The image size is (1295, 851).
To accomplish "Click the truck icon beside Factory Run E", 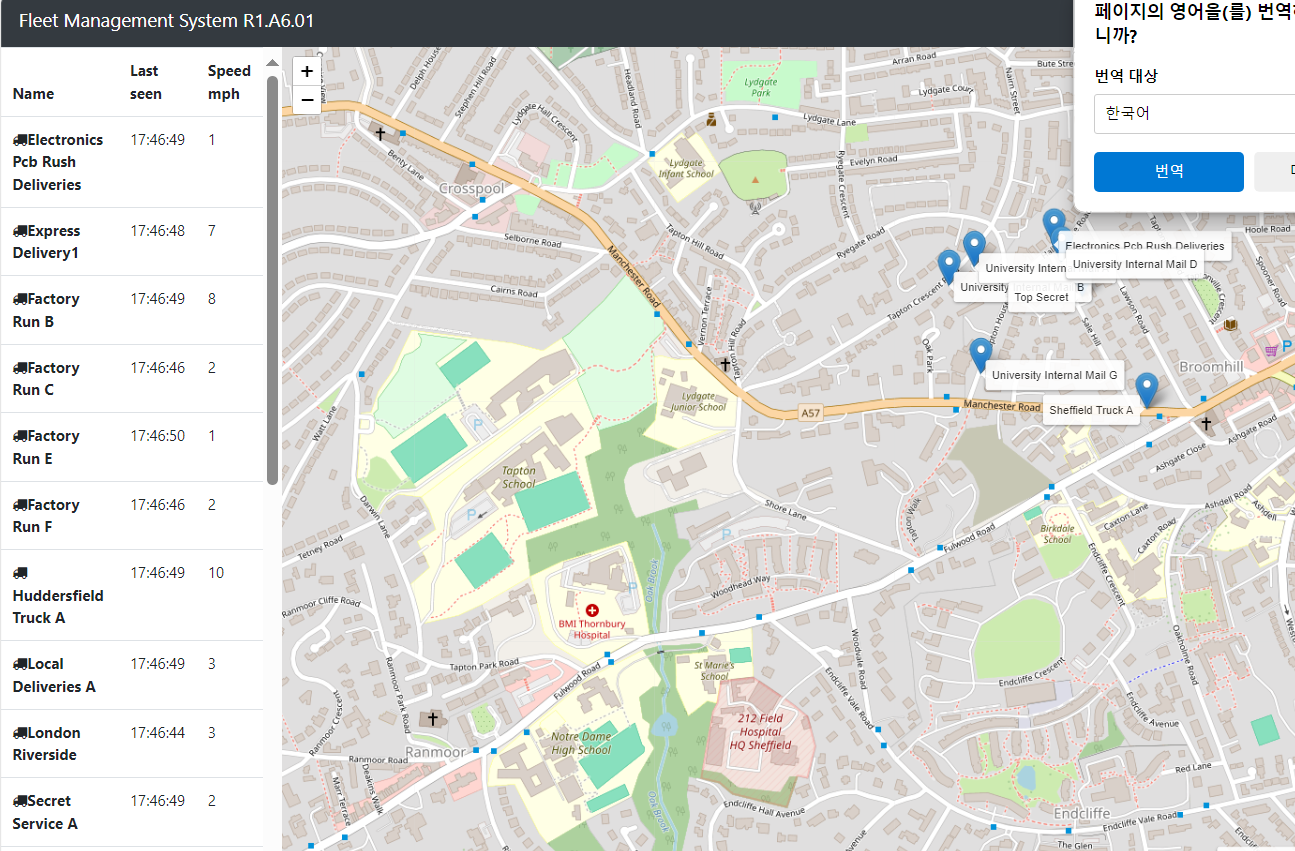I will tap(20, 436).
